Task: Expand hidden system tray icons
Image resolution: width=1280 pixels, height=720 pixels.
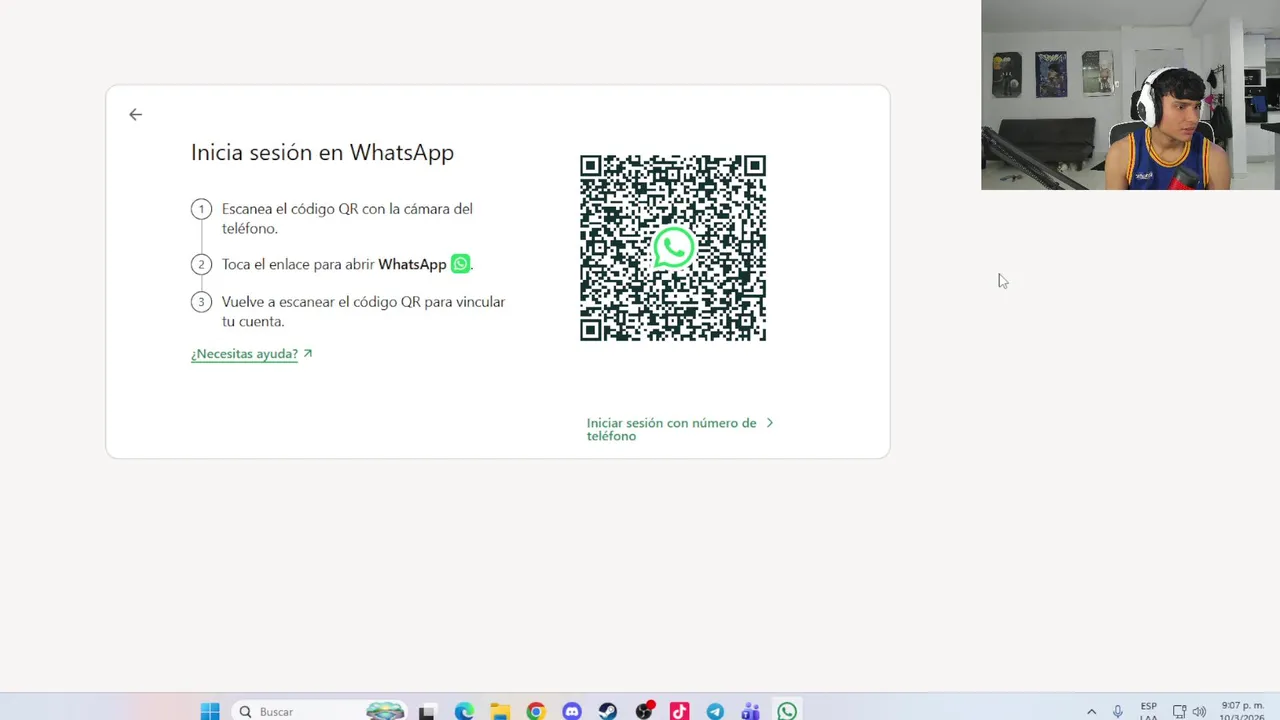Action: tap(1091, 712)
